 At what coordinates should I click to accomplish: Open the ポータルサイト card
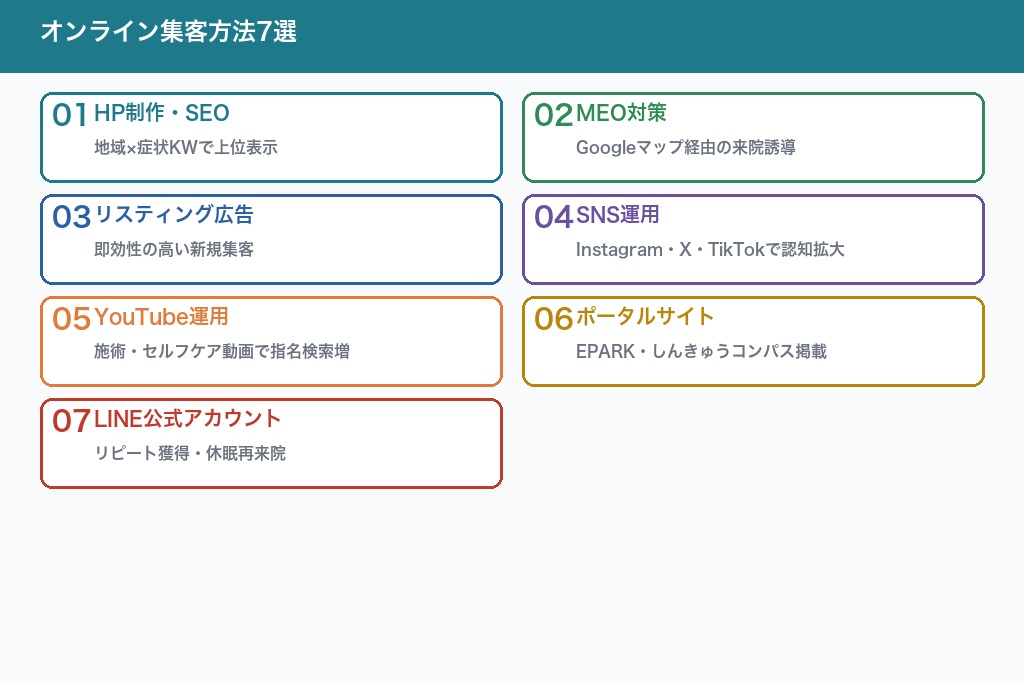753,340
